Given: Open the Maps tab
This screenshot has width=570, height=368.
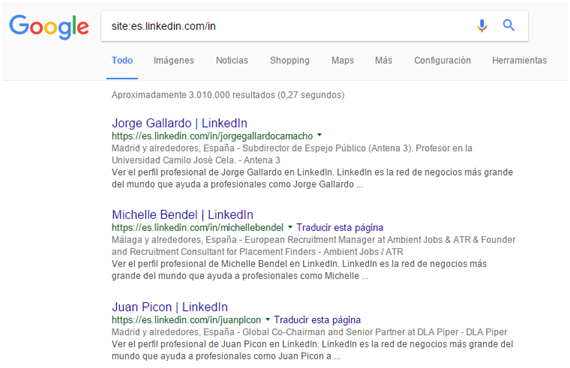Looking at the screenshot, I should [x=342, y=60].
